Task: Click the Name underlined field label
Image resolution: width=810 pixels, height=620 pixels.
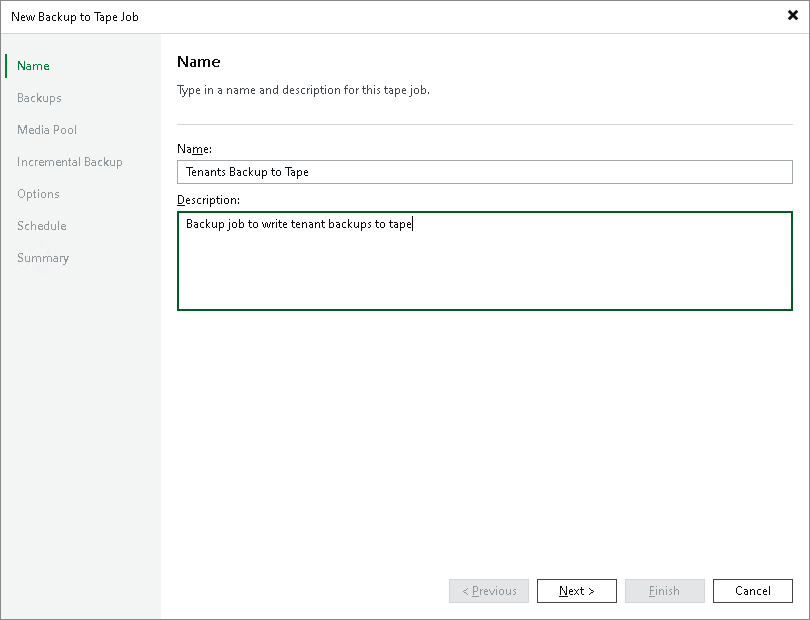Action: 191,148
